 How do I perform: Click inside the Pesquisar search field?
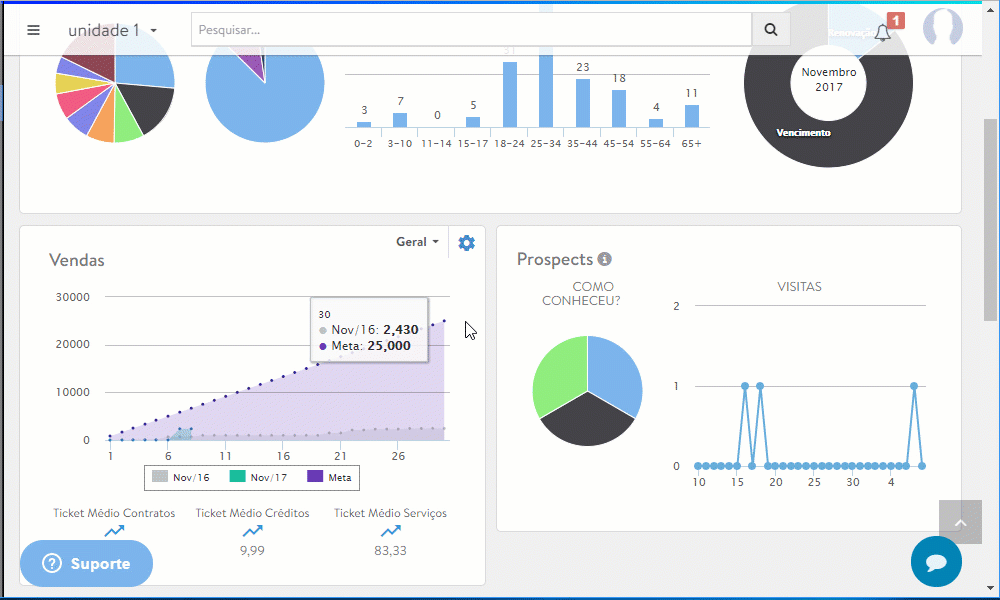point(470,30)
